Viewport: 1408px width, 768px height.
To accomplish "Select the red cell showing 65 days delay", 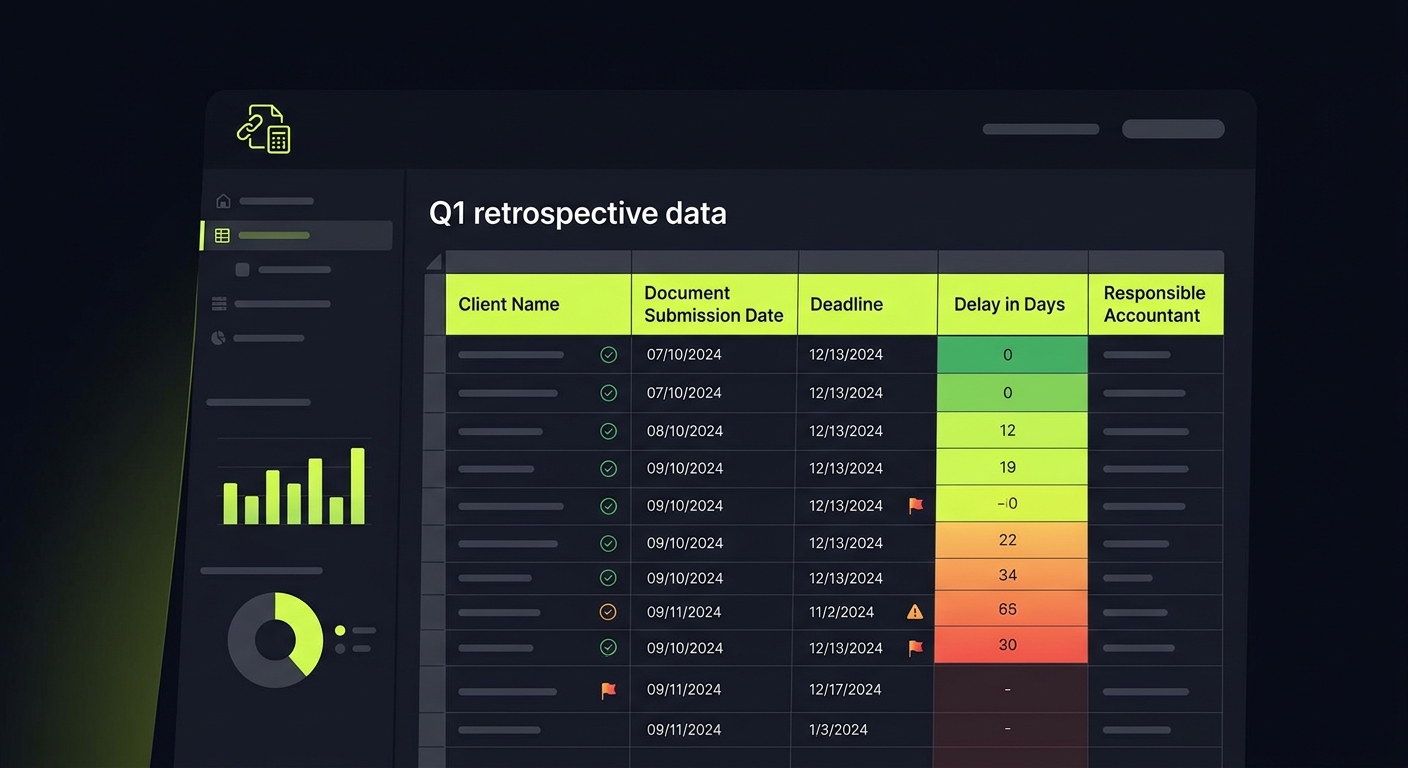I will coord(1011,610).
